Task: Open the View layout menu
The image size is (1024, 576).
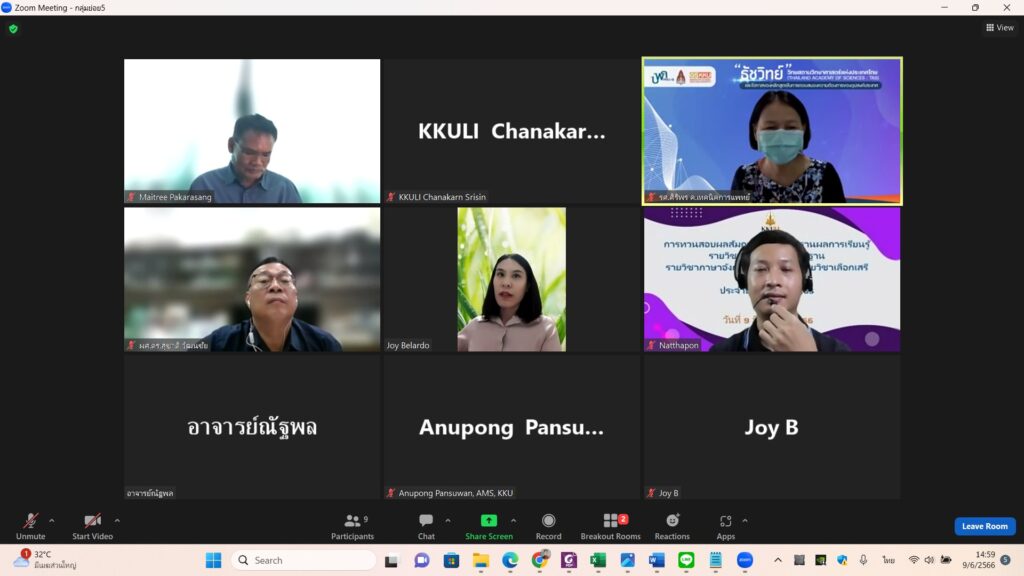Action: pyautogui.click(x=999, y=28)
